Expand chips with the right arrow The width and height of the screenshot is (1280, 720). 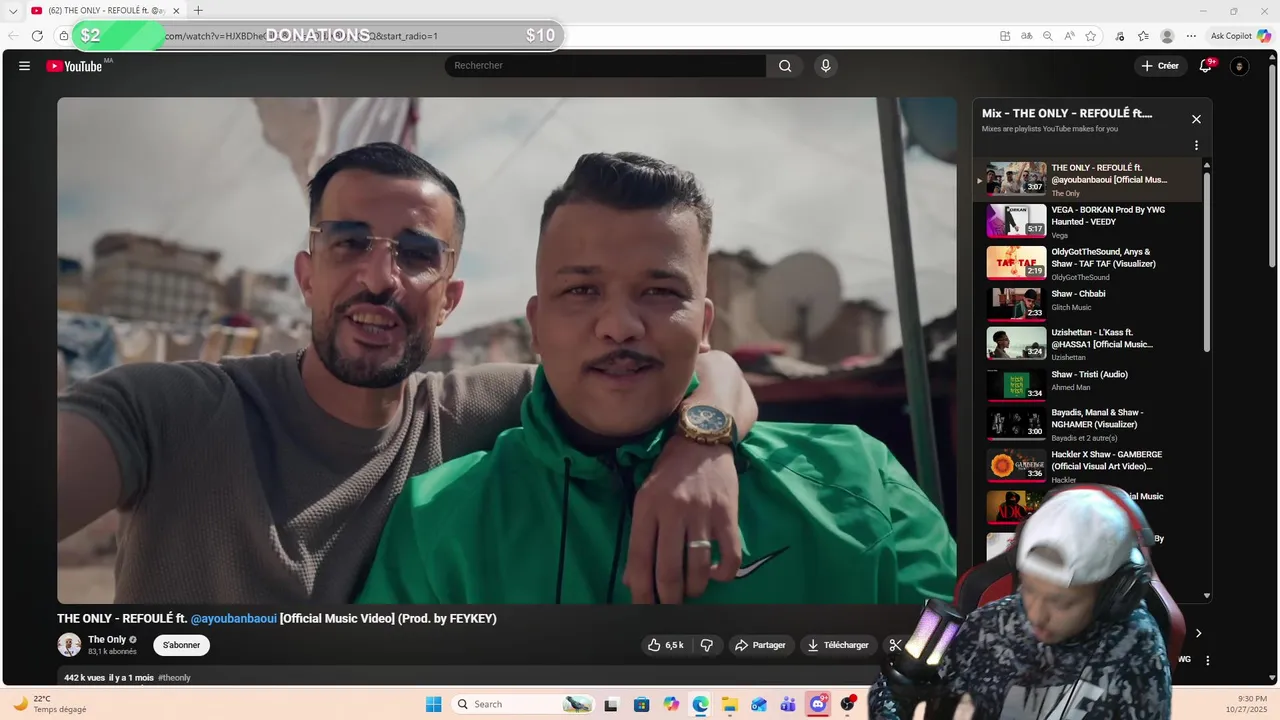1198,633
